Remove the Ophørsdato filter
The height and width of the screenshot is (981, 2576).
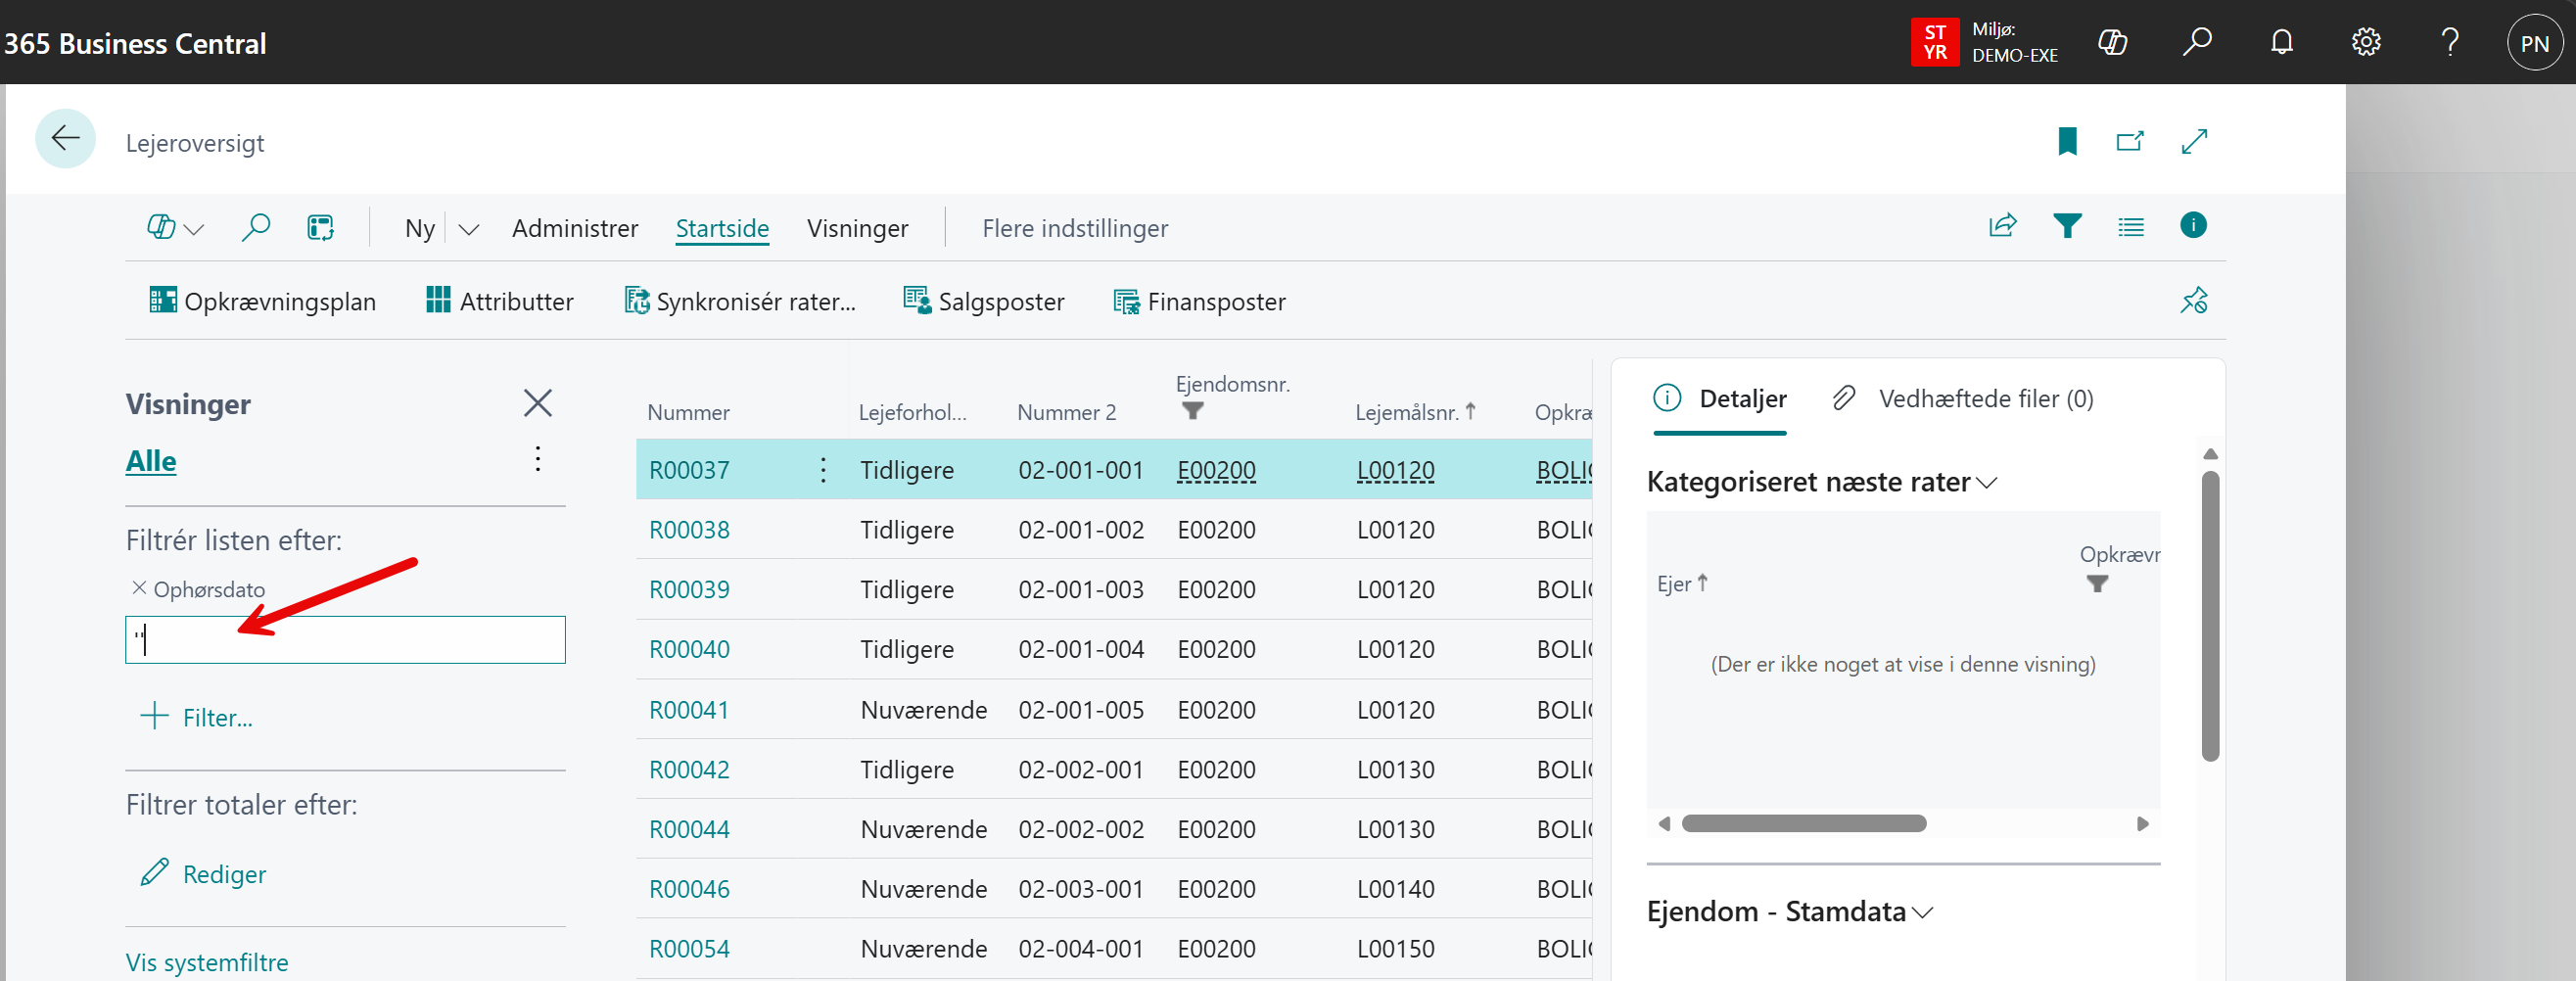tap(139, 588)
